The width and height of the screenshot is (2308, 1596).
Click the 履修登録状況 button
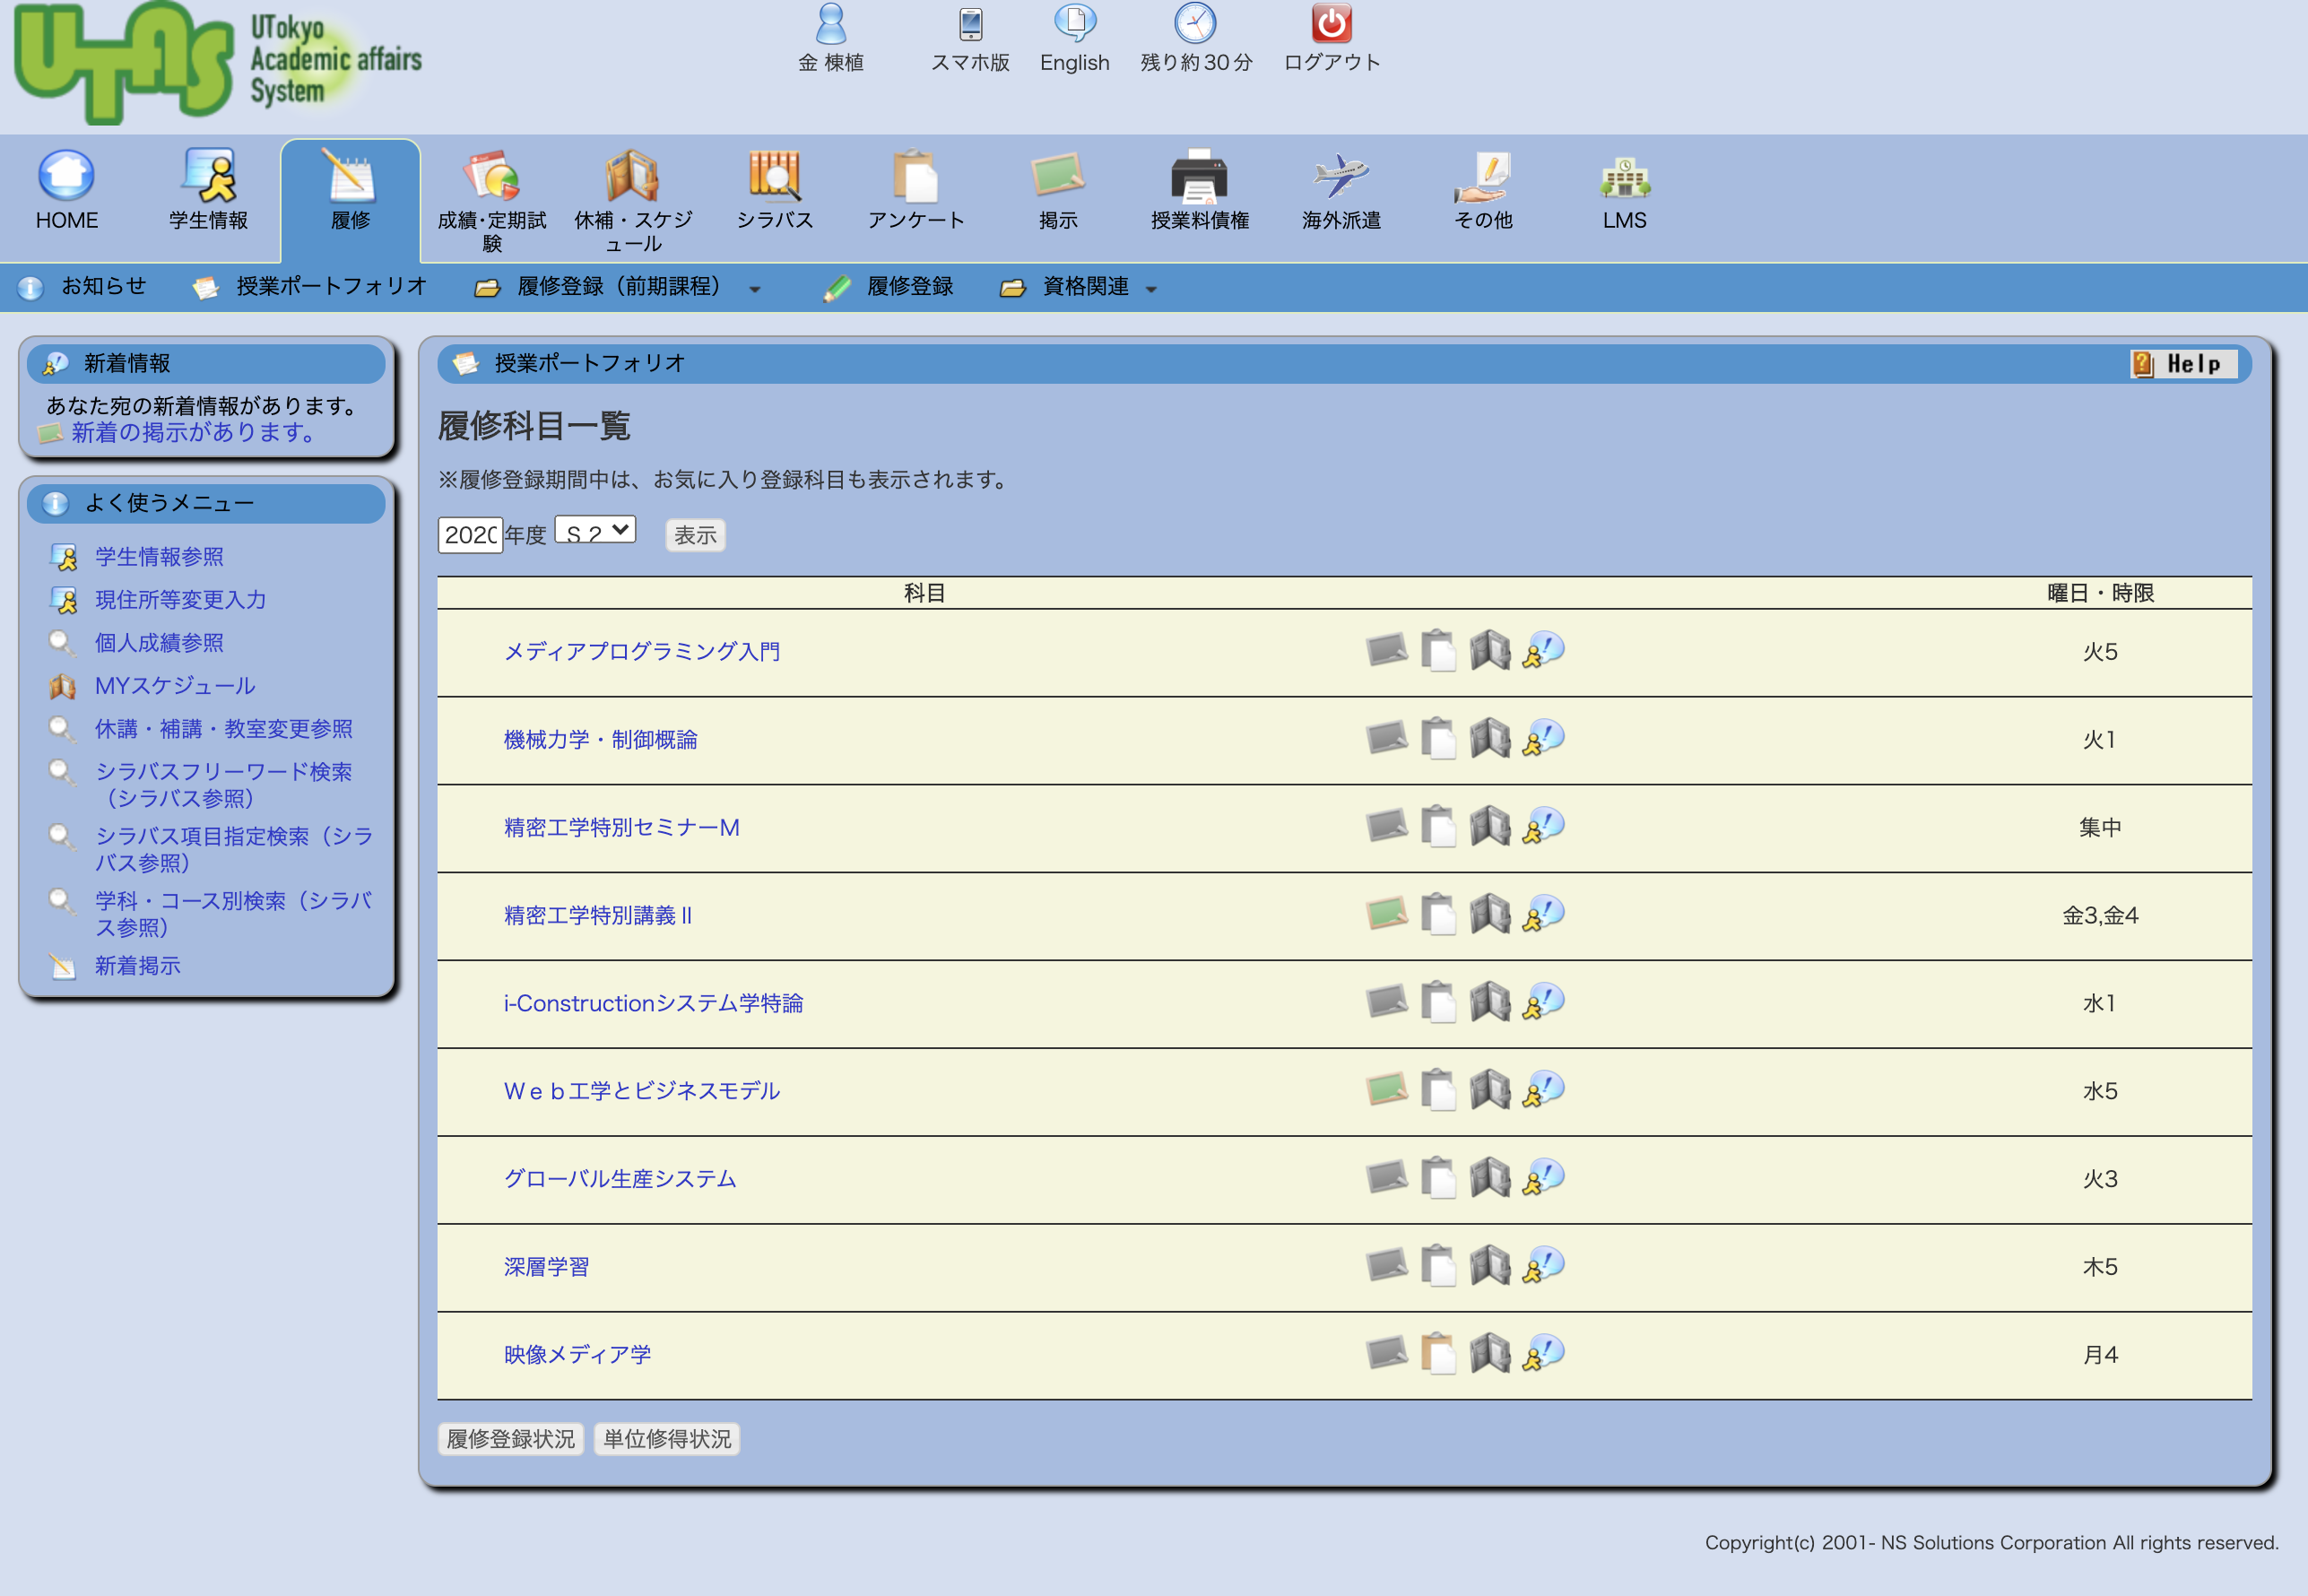(x=510, y=1438)
